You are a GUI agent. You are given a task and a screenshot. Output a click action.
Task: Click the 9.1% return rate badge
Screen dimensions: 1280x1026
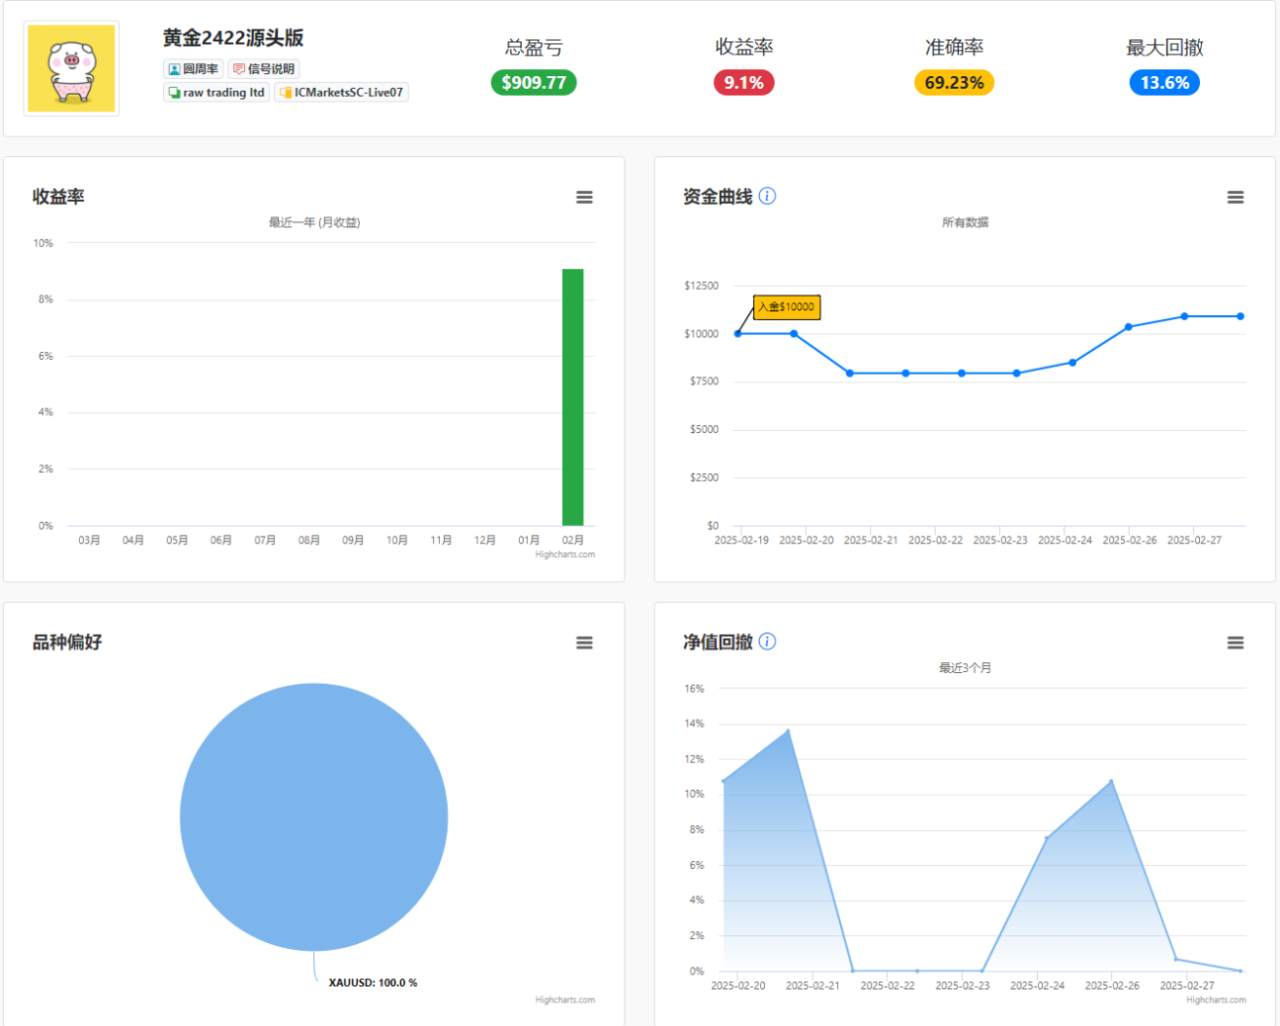point(744,82)
